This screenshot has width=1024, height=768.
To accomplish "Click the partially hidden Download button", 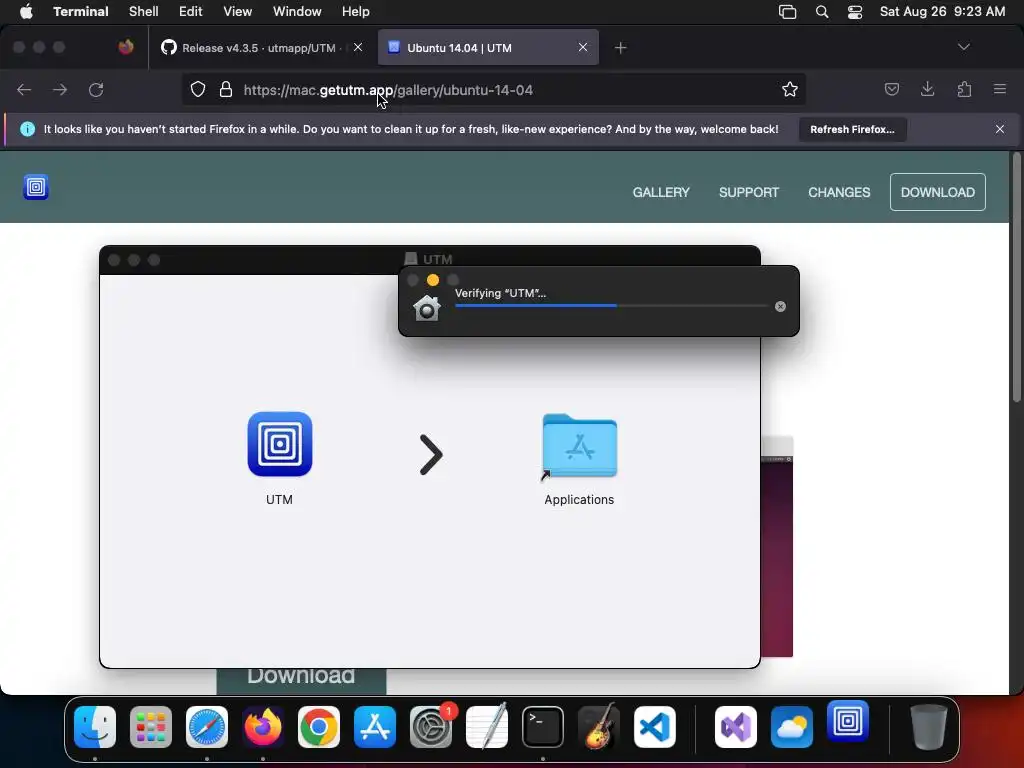I will [x=301, y=681].
